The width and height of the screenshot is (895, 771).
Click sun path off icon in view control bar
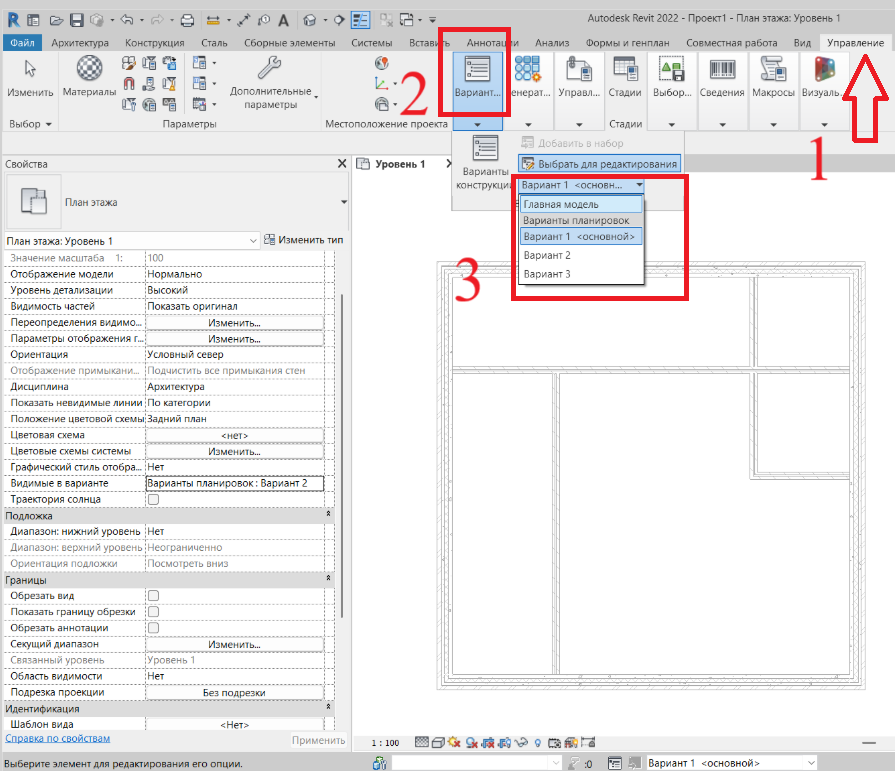click(x=454, y=742)
